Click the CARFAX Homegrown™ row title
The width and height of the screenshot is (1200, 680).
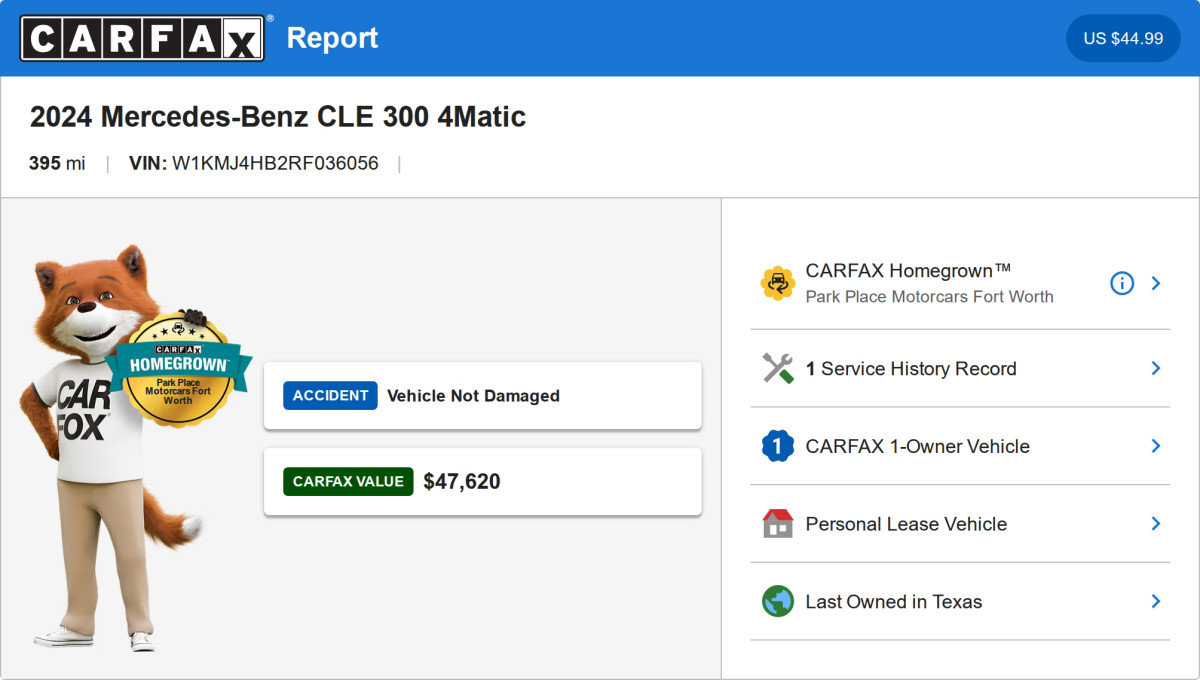[x=908, y=271]
